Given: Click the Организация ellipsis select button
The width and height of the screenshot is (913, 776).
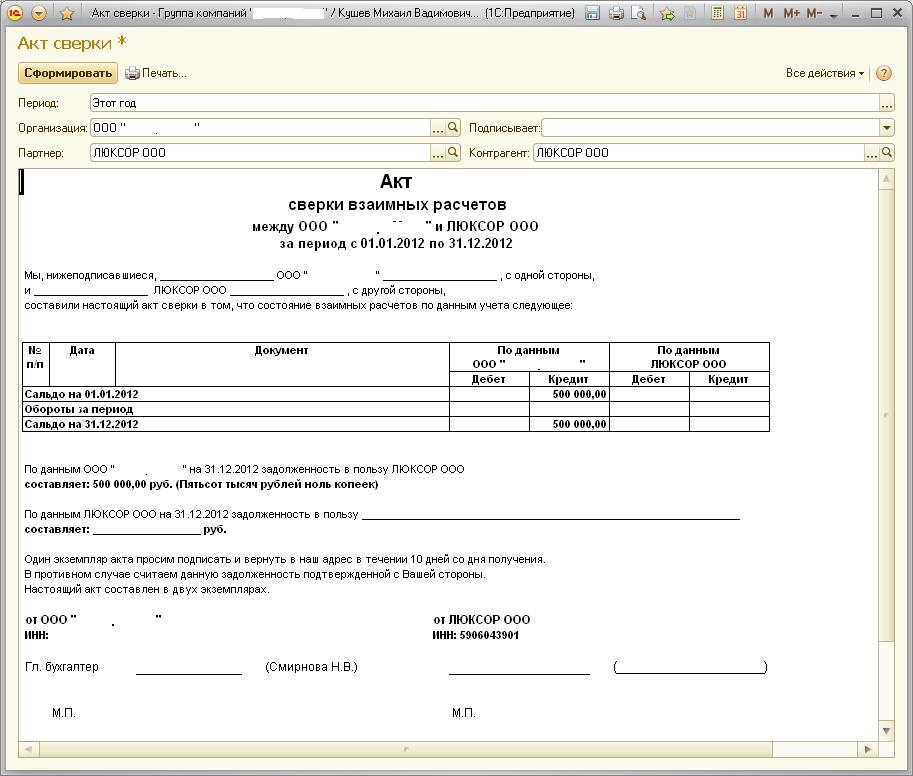Looking at the screenshot, I should (x=437, y=128).
